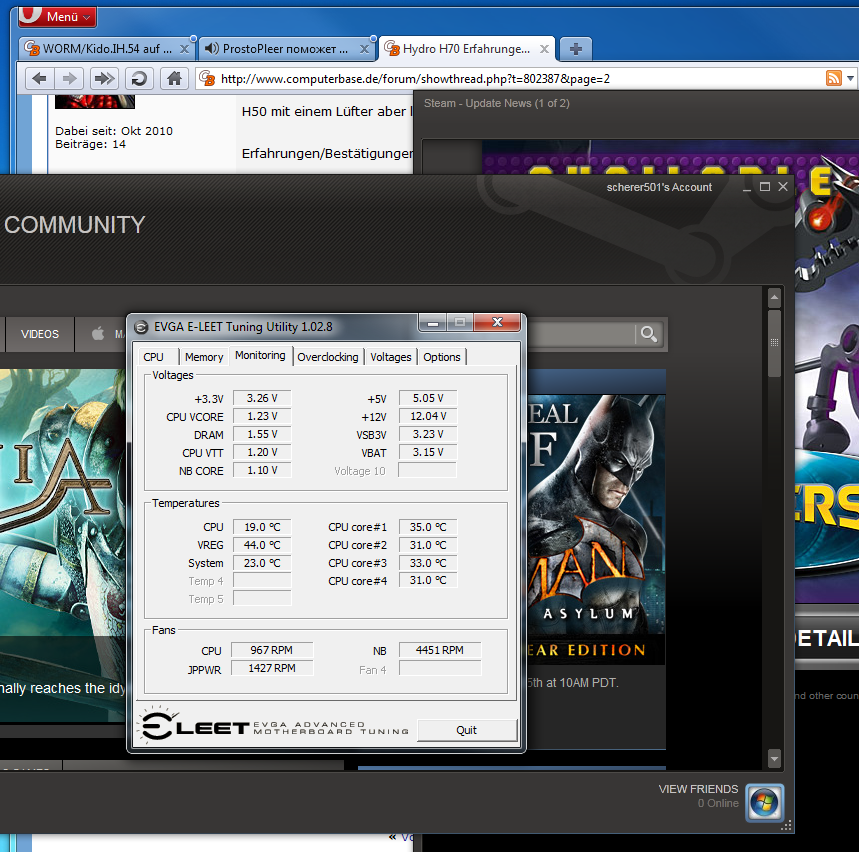Open a new browser tab
The width and height of the screenshot is (859, 852).
[576, 49]
